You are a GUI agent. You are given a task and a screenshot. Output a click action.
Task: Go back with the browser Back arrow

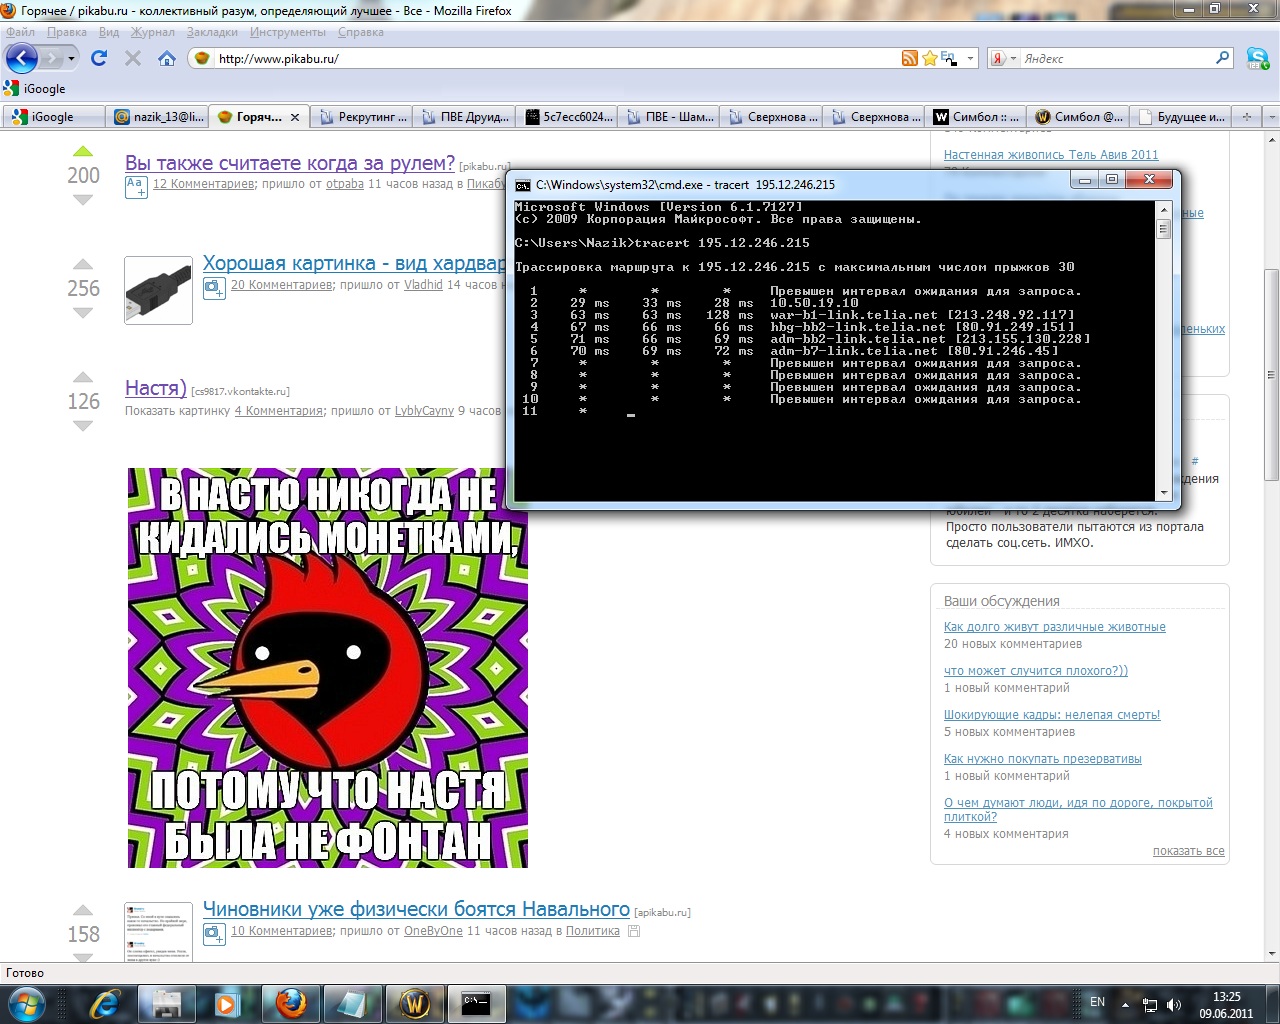(22, 58)
